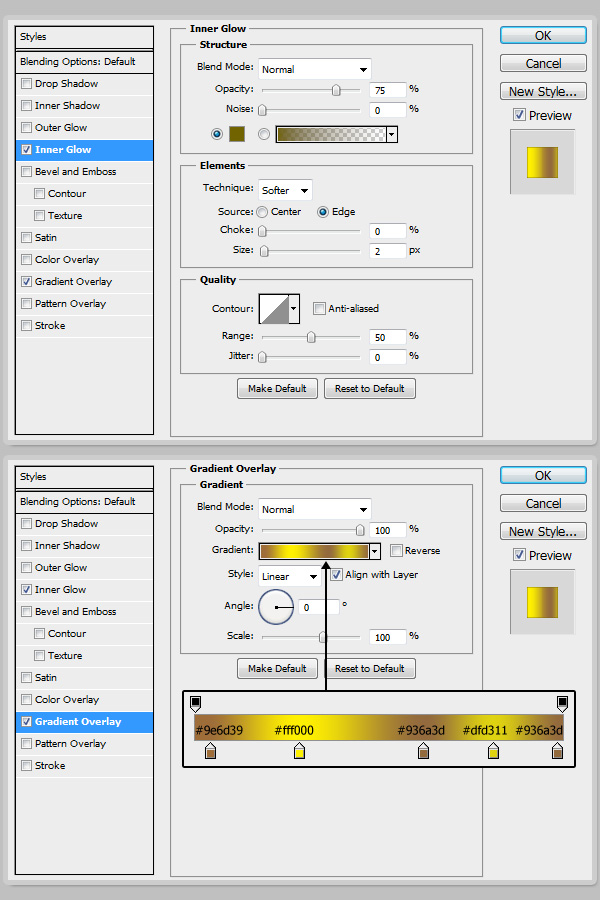The height and width of the screenshot is (900, 600).
Task: Click the Angle dial in Gradient Overlay
Action: coord(276,607)
